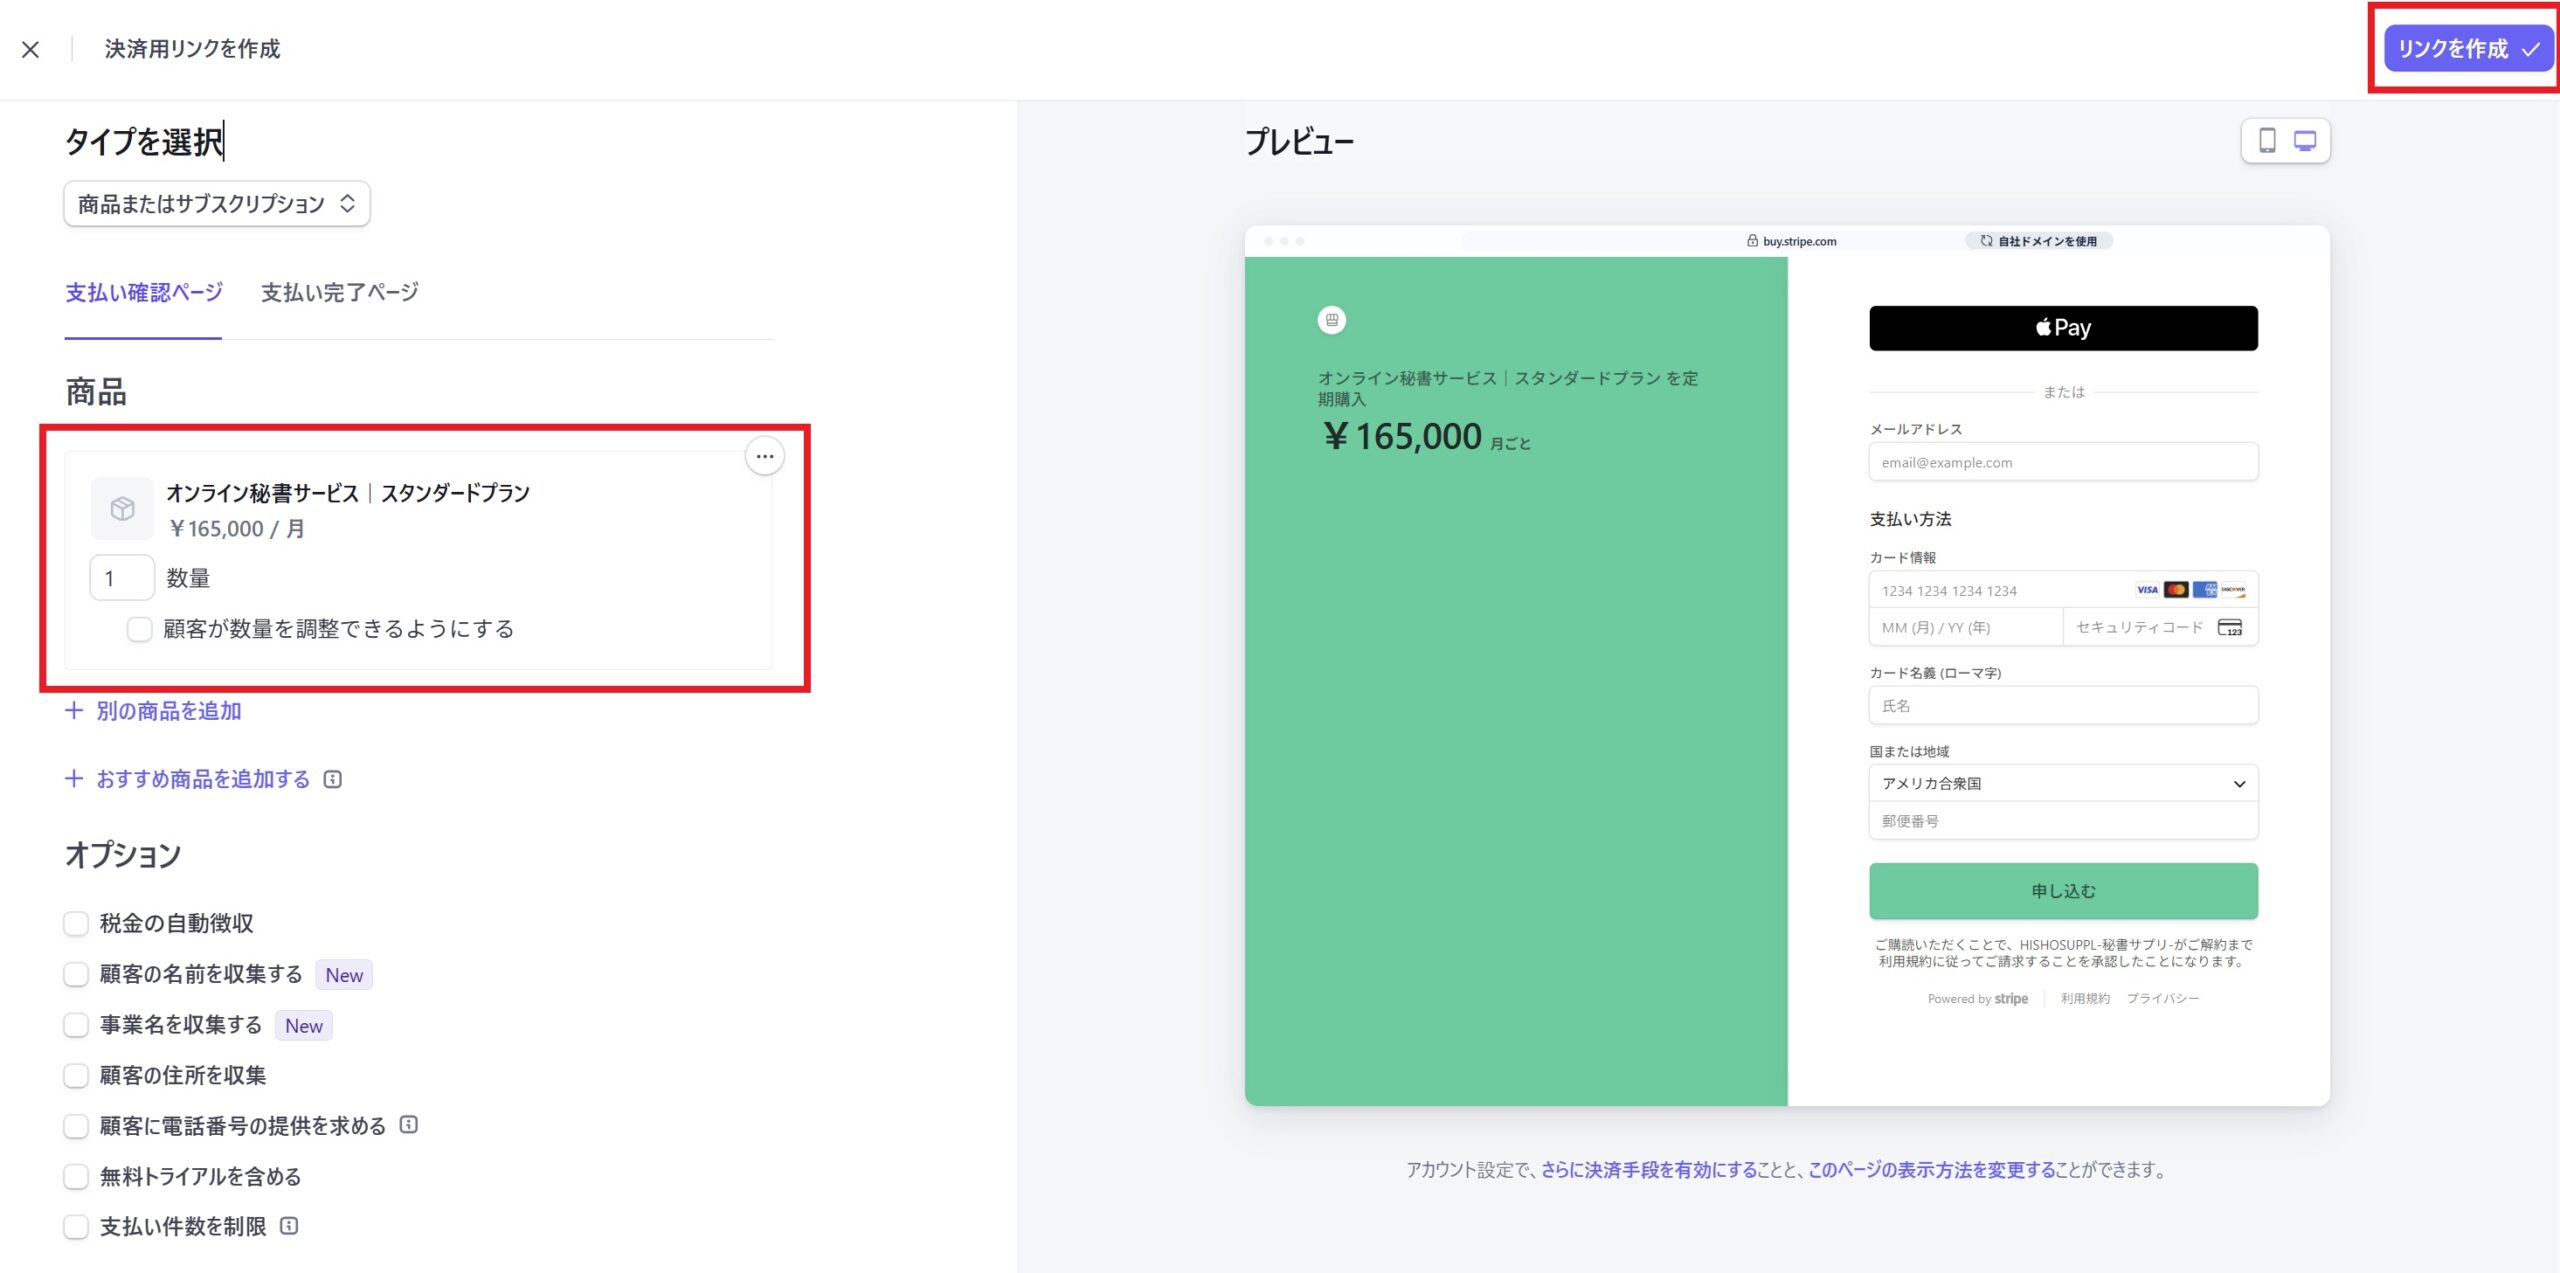2560x1273 pixels.
Task: Click the product box icon thumbnail
Action: coord(122,509)
